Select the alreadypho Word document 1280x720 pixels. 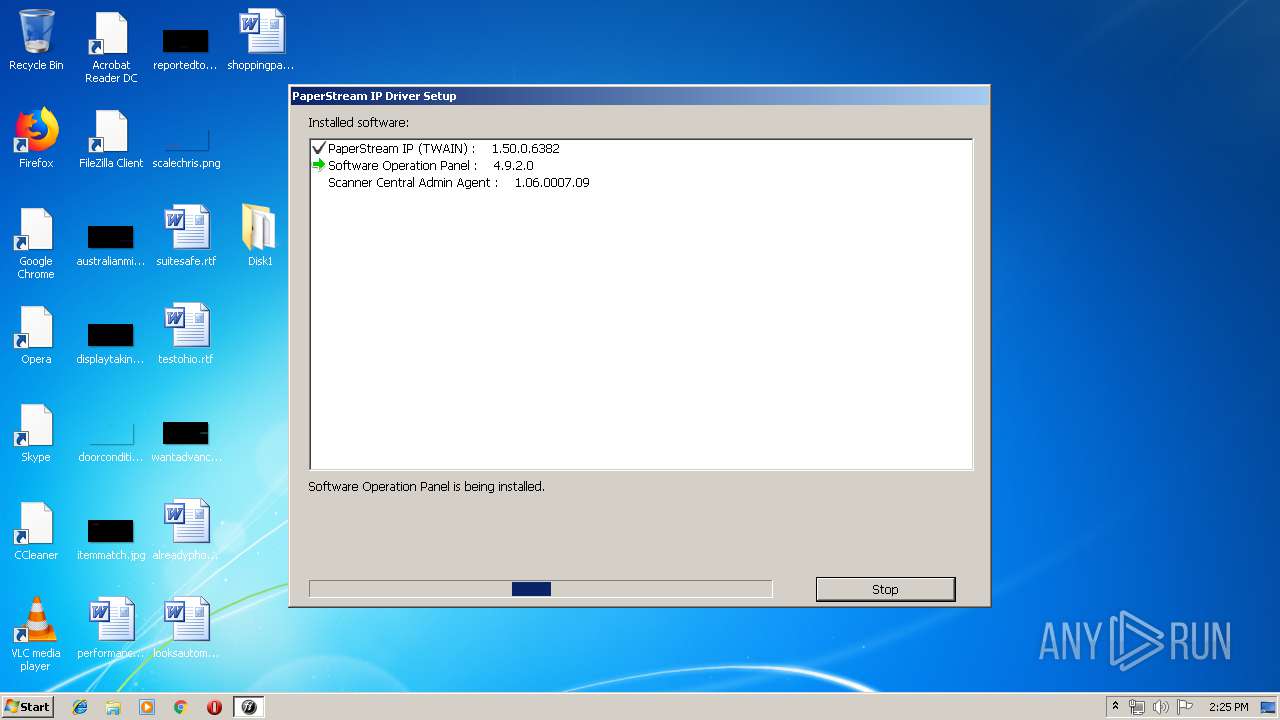186,530
